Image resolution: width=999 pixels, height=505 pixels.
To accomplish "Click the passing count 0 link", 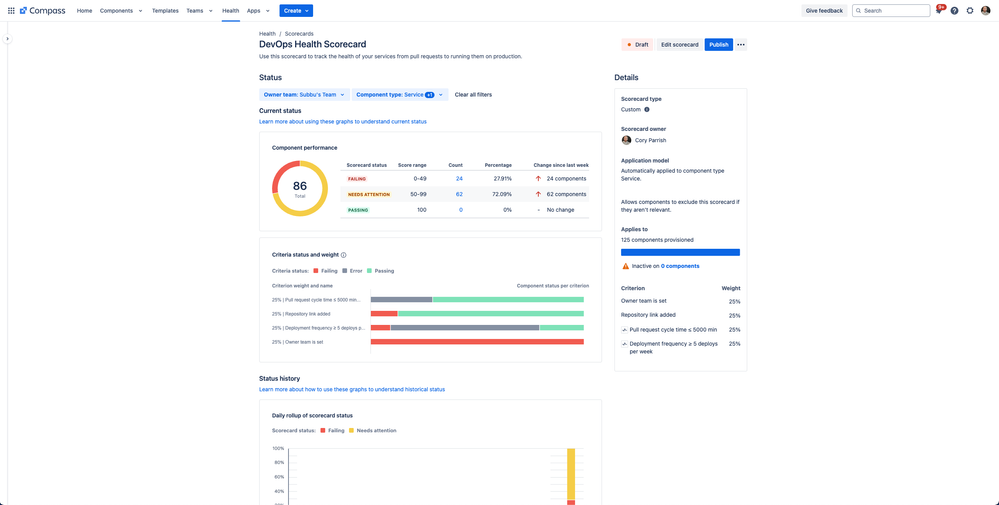I will pyautogui.click(x=461, y=210).
